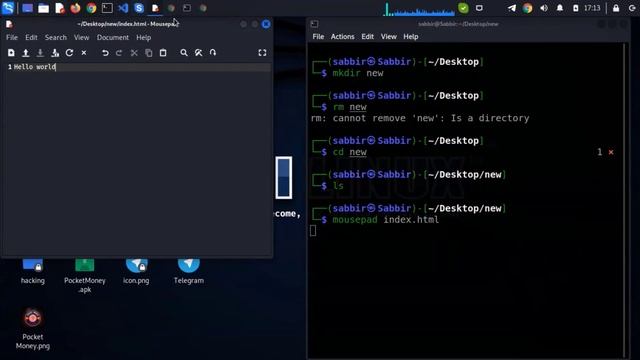Image resolution: width=640 pixels, height=360 pixels.
Task: Click the 'mkdir new' command in terminal
Action: 358,73
